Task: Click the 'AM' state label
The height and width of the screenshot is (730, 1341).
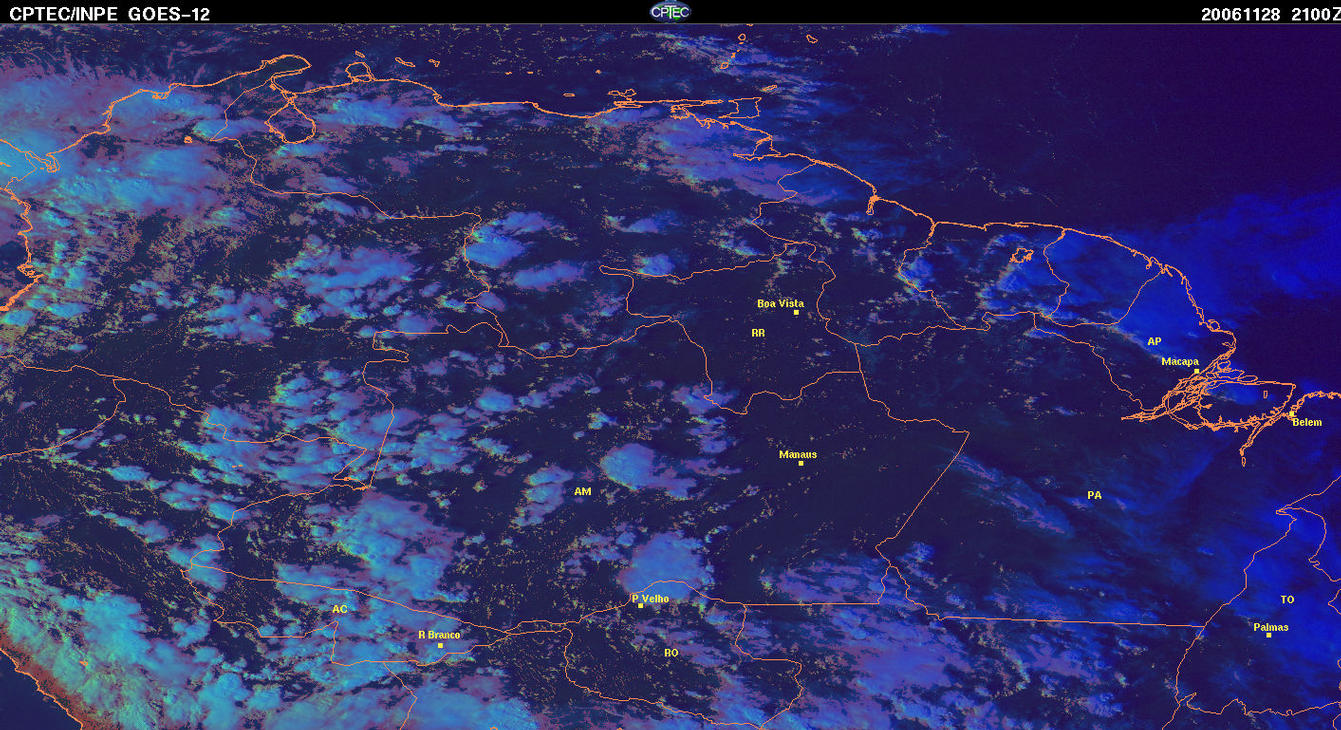Action: point(583,491)
